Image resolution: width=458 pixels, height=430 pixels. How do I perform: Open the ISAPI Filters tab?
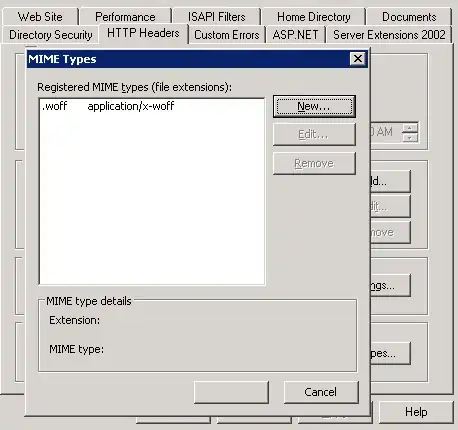click(216, 17)
